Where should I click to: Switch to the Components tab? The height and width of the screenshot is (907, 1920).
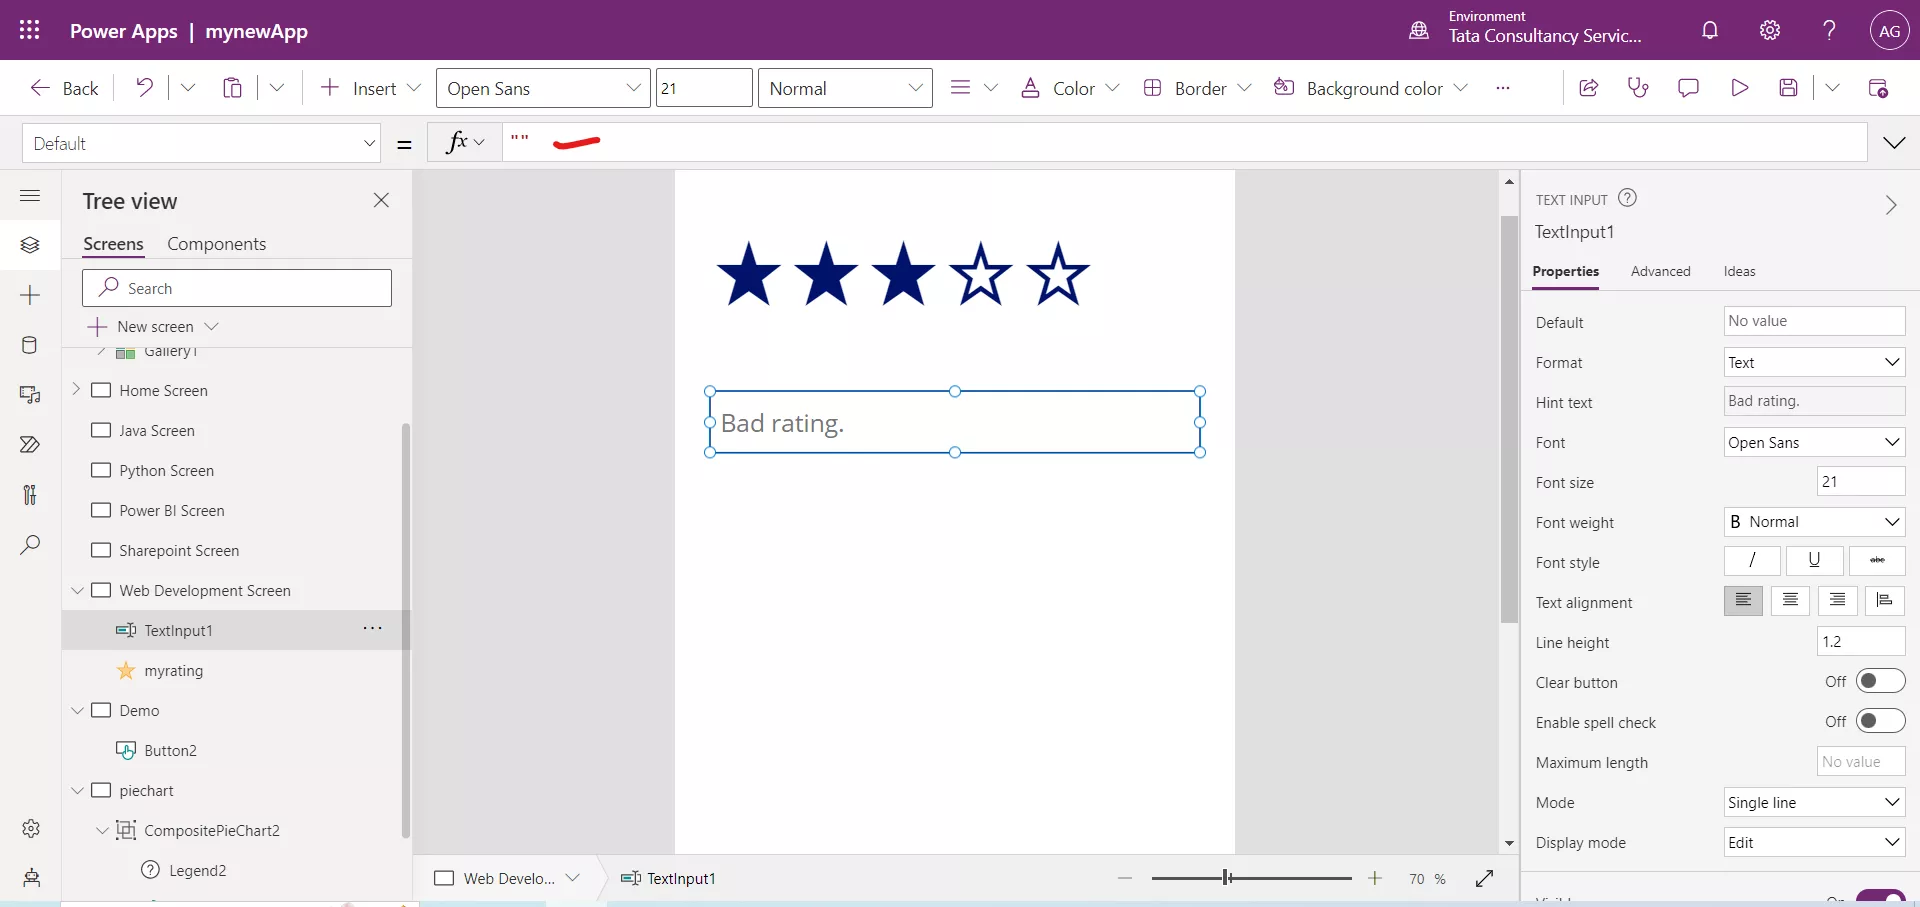coord(216,243)
